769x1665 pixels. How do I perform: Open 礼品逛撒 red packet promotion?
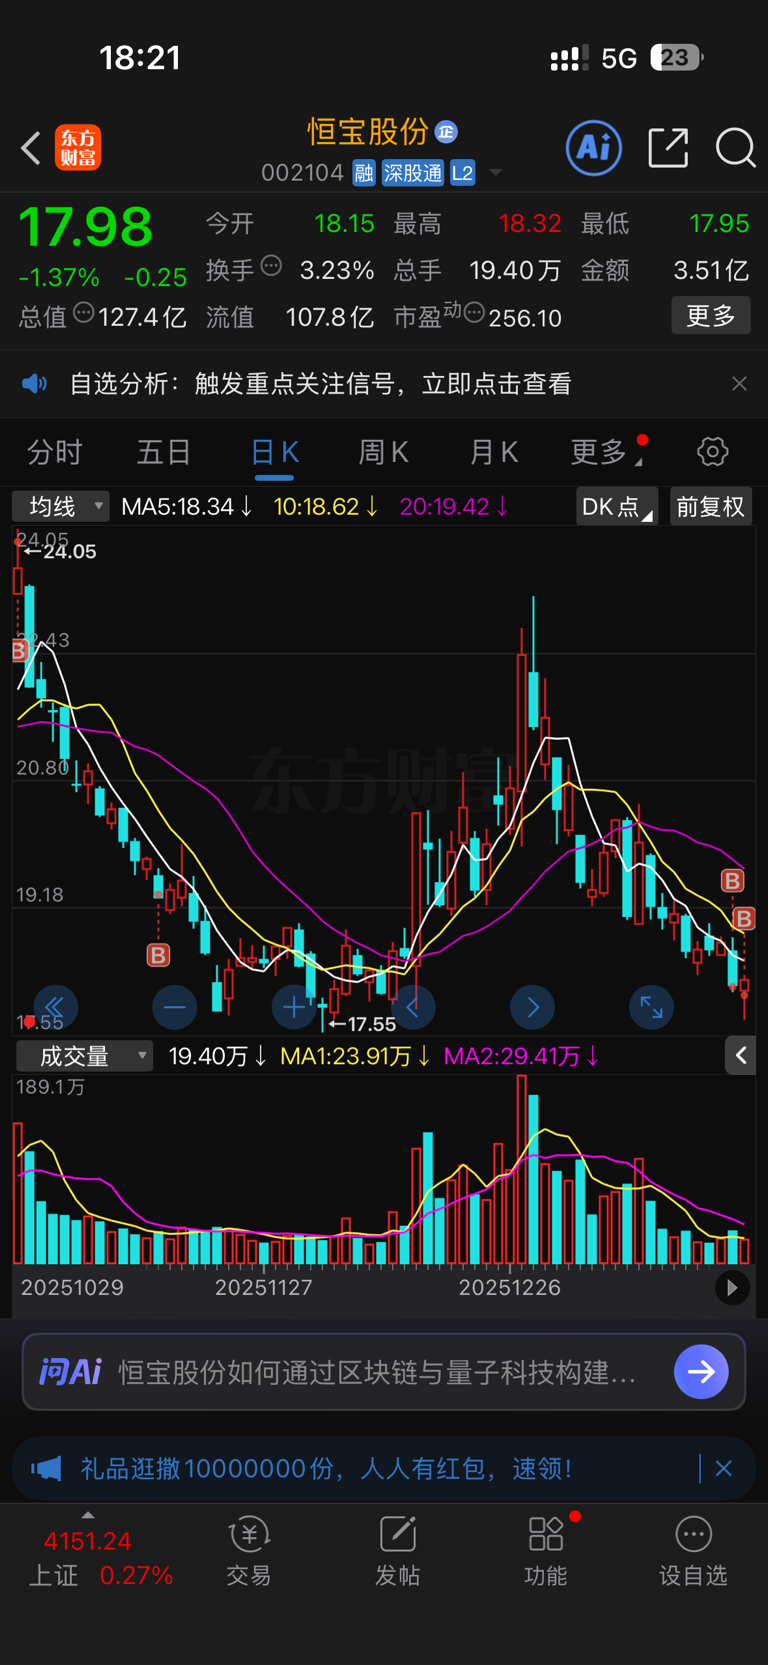click(326, 1468)
